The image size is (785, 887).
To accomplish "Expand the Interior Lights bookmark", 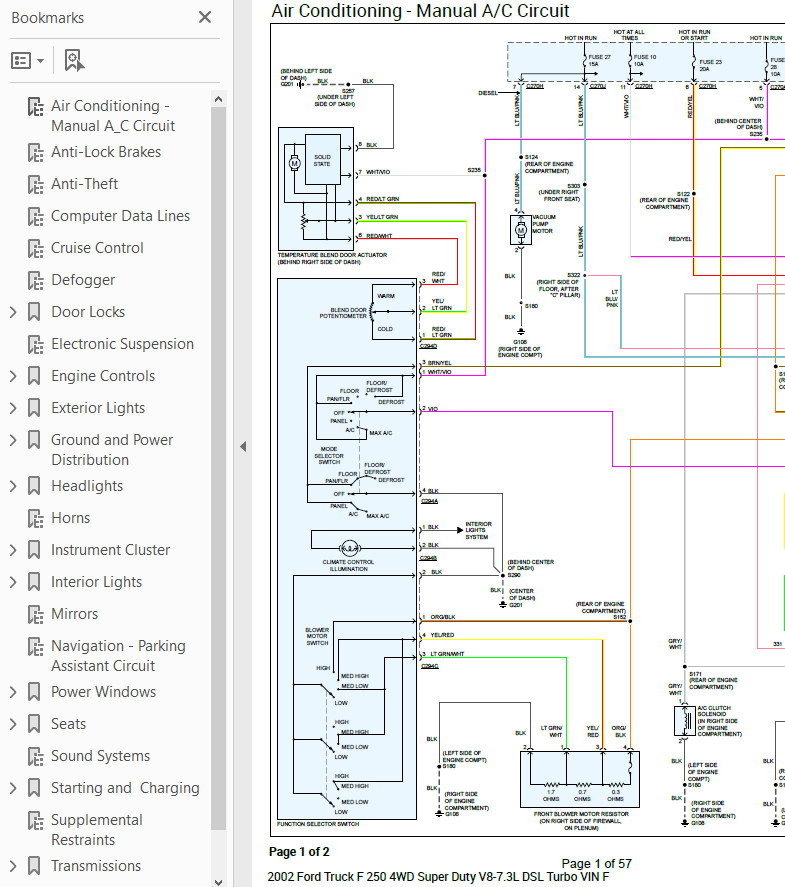I will (x=13, y=582).
